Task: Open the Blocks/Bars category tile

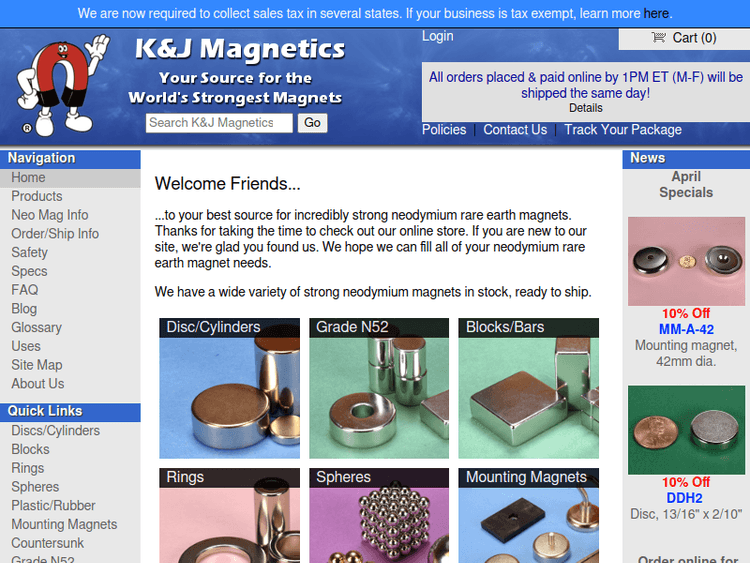Action: (x=529, y=388)
